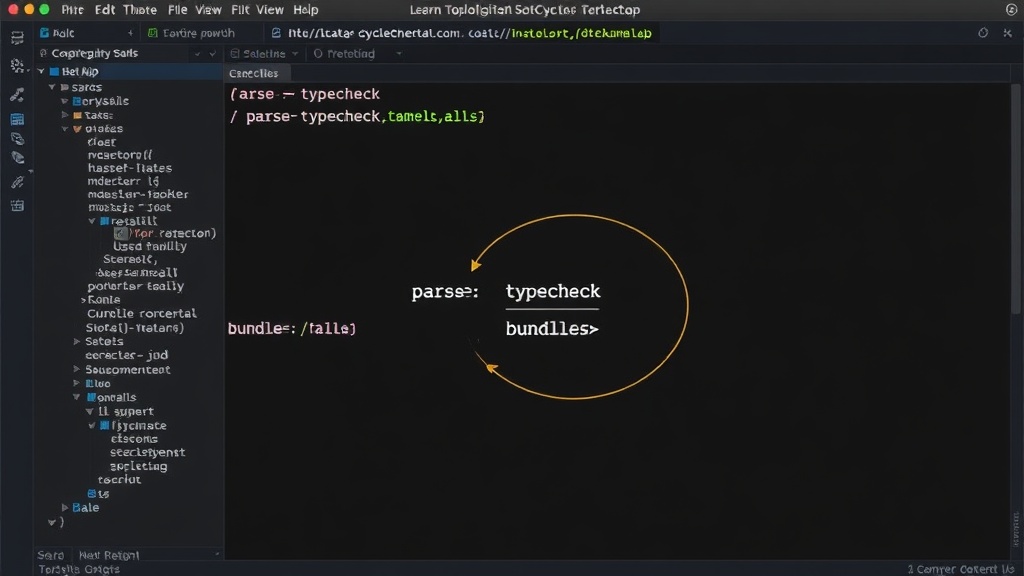Collapse the 'retalilt' node
The height and width of the screenshot is (576, 1024).
(x=92, y=221)
